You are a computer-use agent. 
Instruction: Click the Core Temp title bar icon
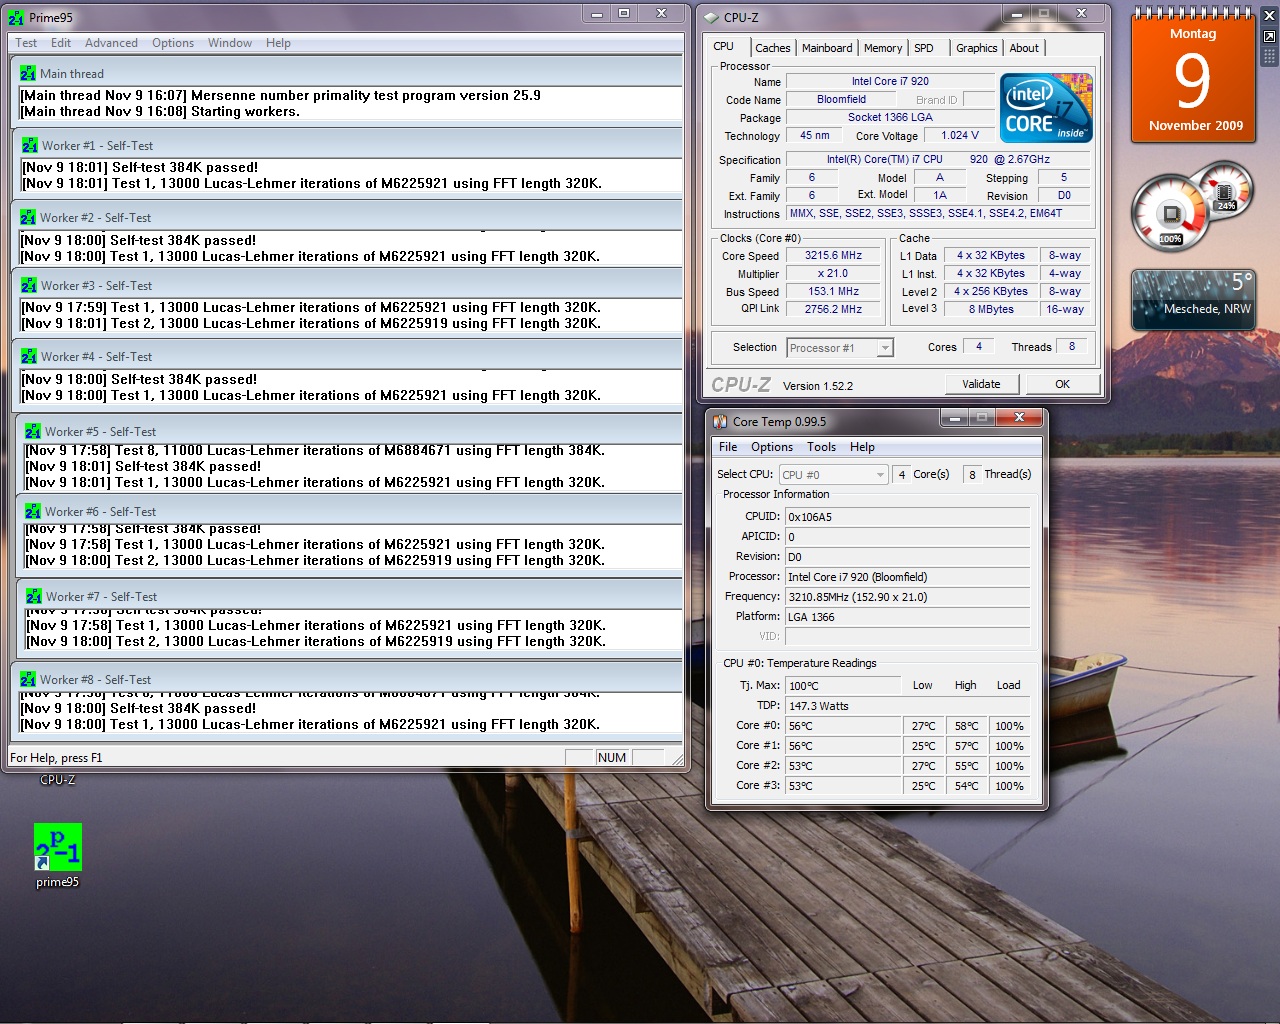pyautogui.click(x=720, y=422)
